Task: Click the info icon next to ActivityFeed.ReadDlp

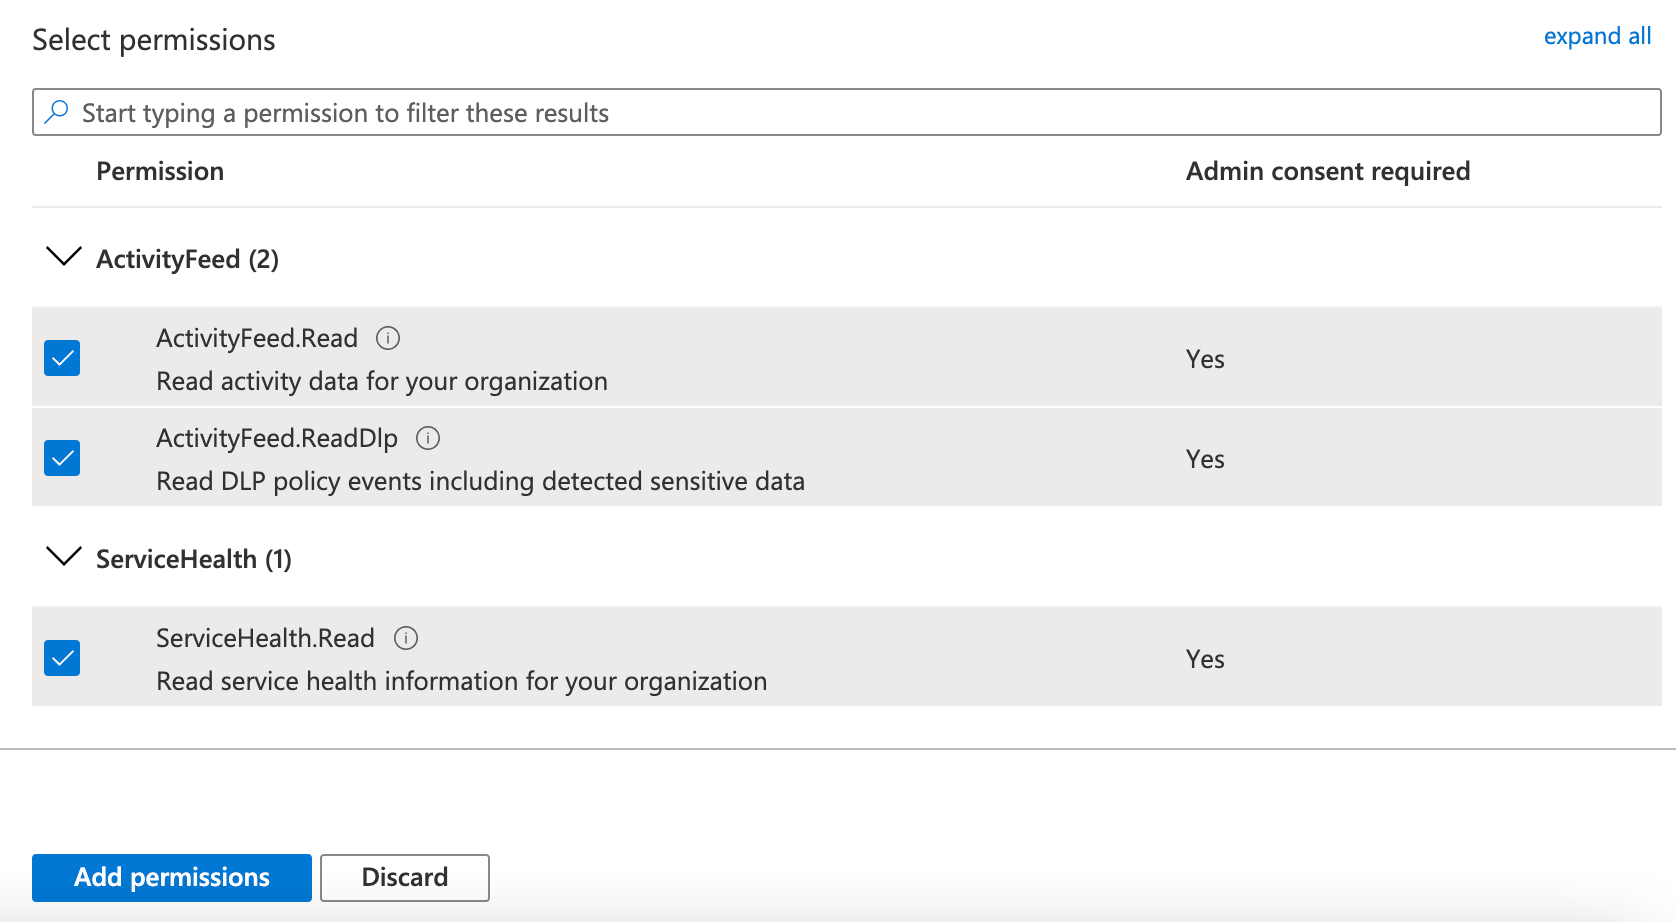Action: click(x=428, y=438)
